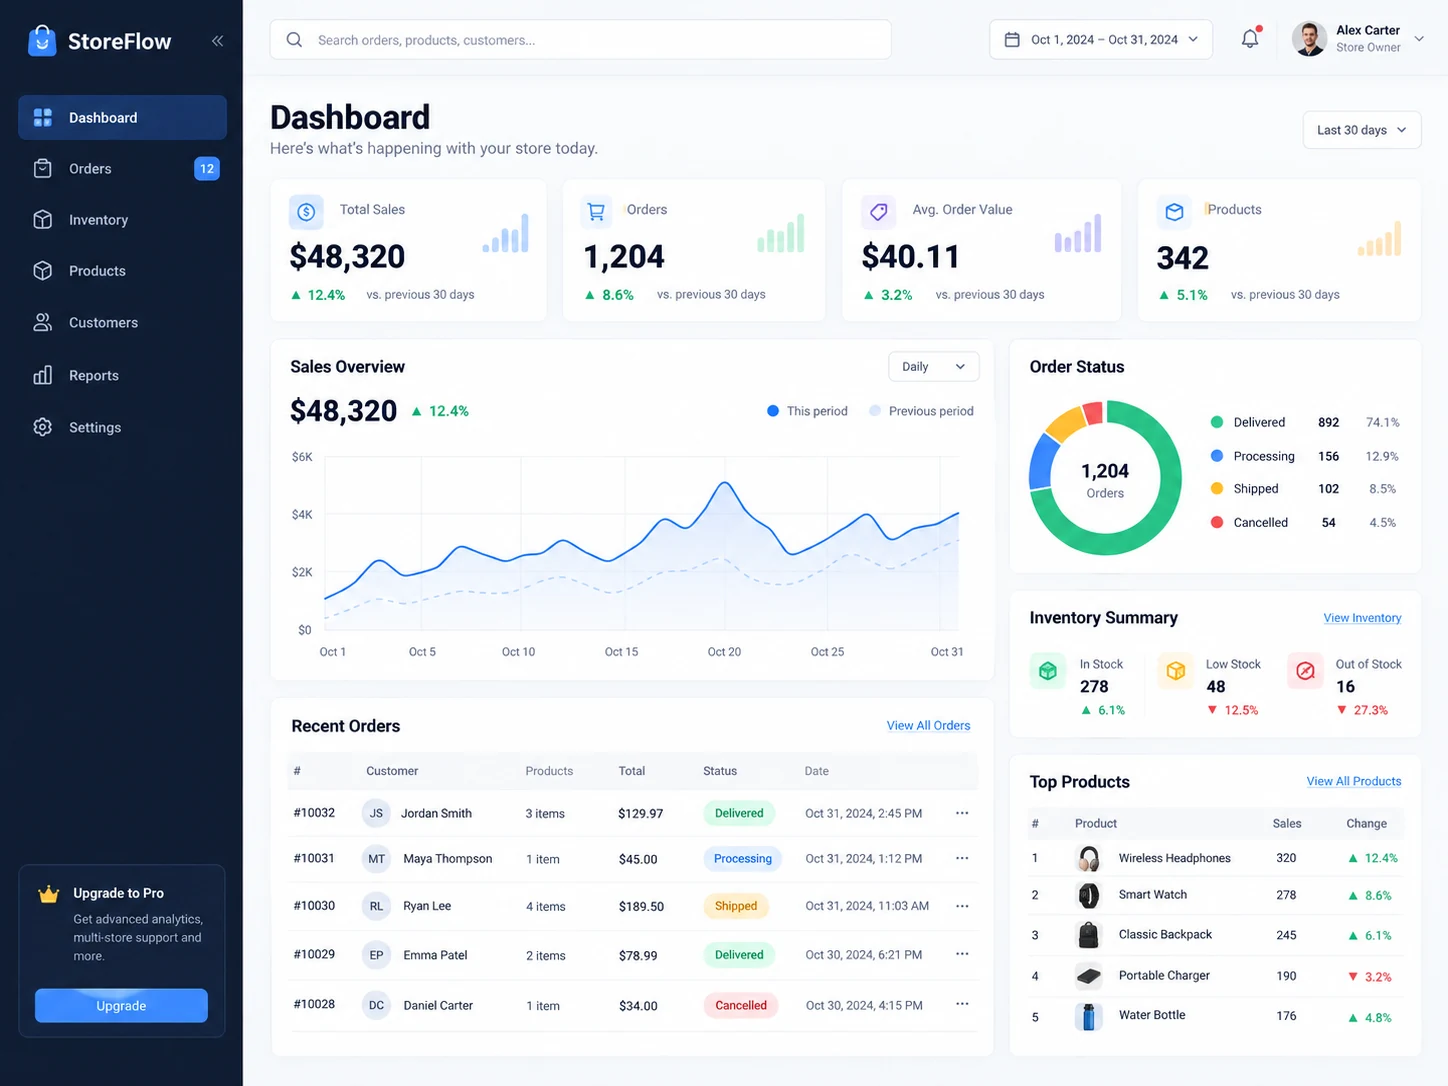Click the red Cancelled donut segment
This screenshot has height=1086, width=1448.
pyautogui.click(x=1093, y=412)
